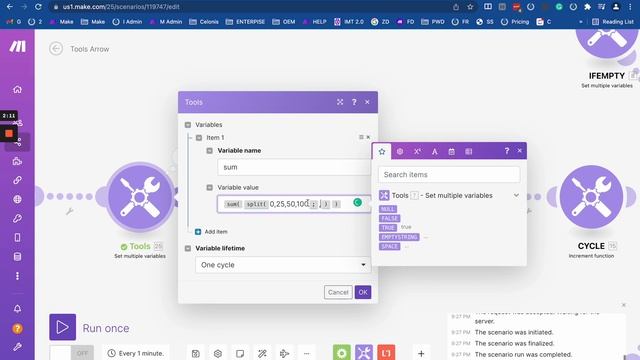Open help in the mapping picker panel
Viewport: 640px width, 360px height.
pos(507,151)
